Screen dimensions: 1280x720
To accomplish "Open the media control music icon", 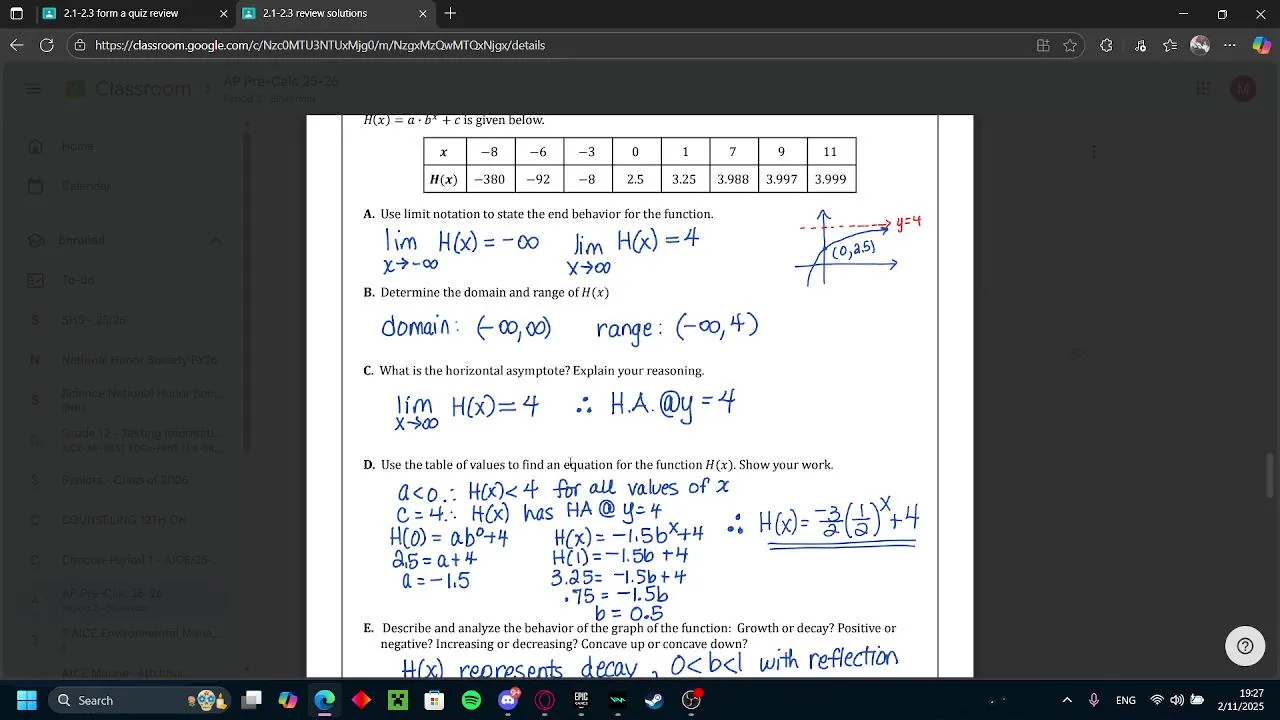I will pos(1140,45).
